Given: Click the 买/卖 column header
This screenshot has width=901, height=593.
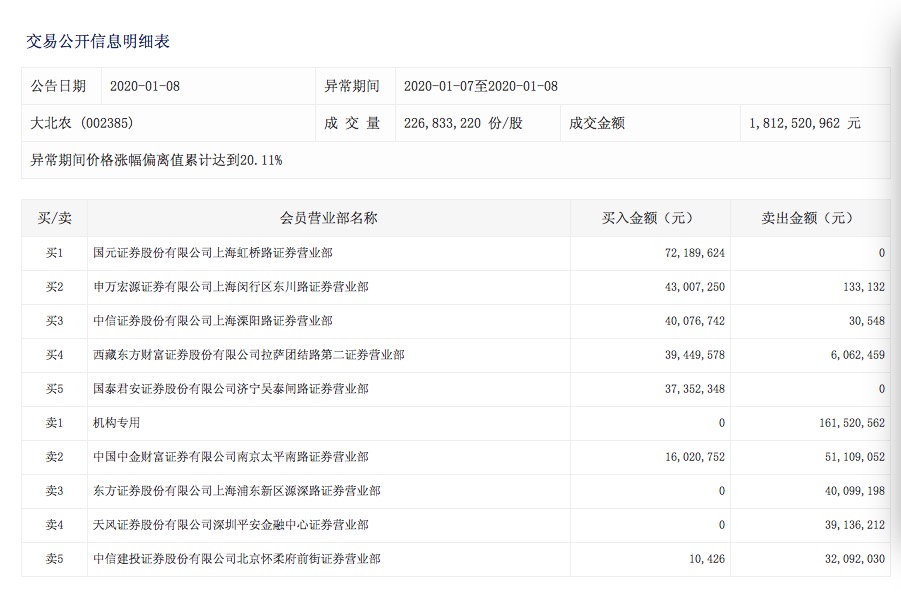Looking at the screenshot, I should click(x=54, y=218).
